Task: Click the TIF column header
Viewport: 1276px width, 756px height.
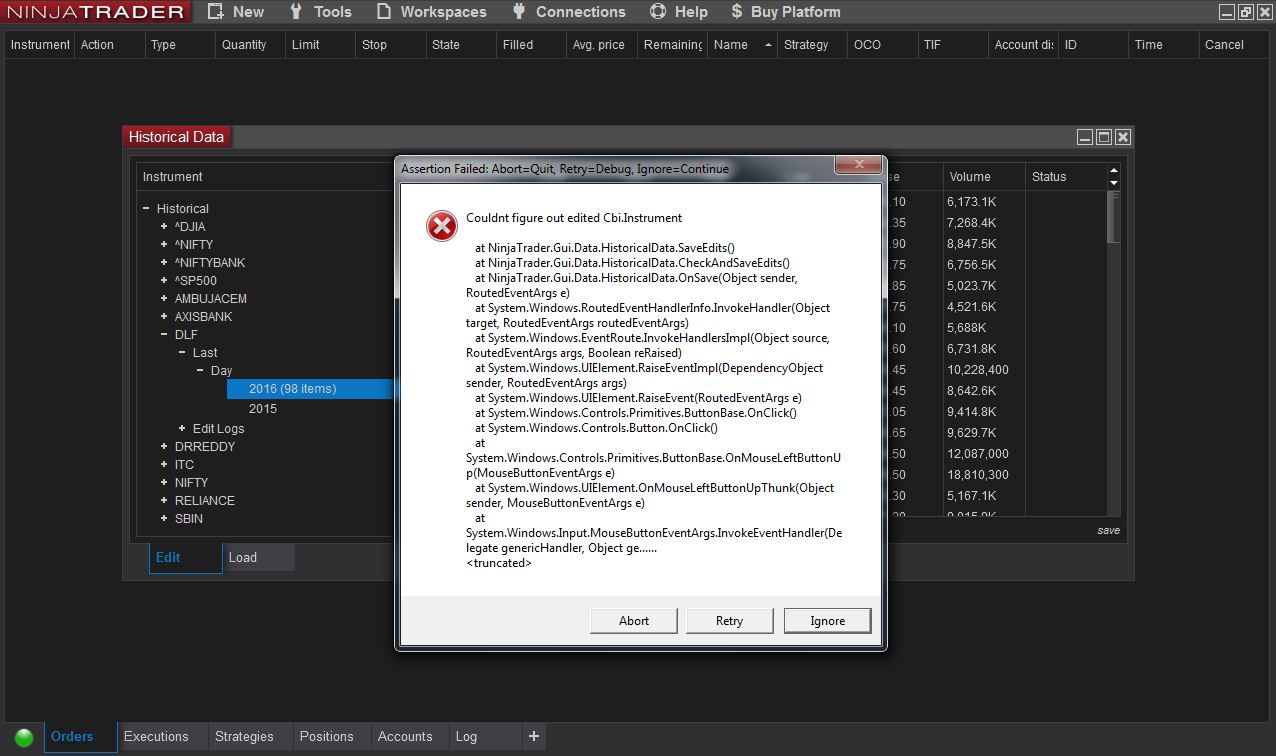Action: click(x=952, y=45)
